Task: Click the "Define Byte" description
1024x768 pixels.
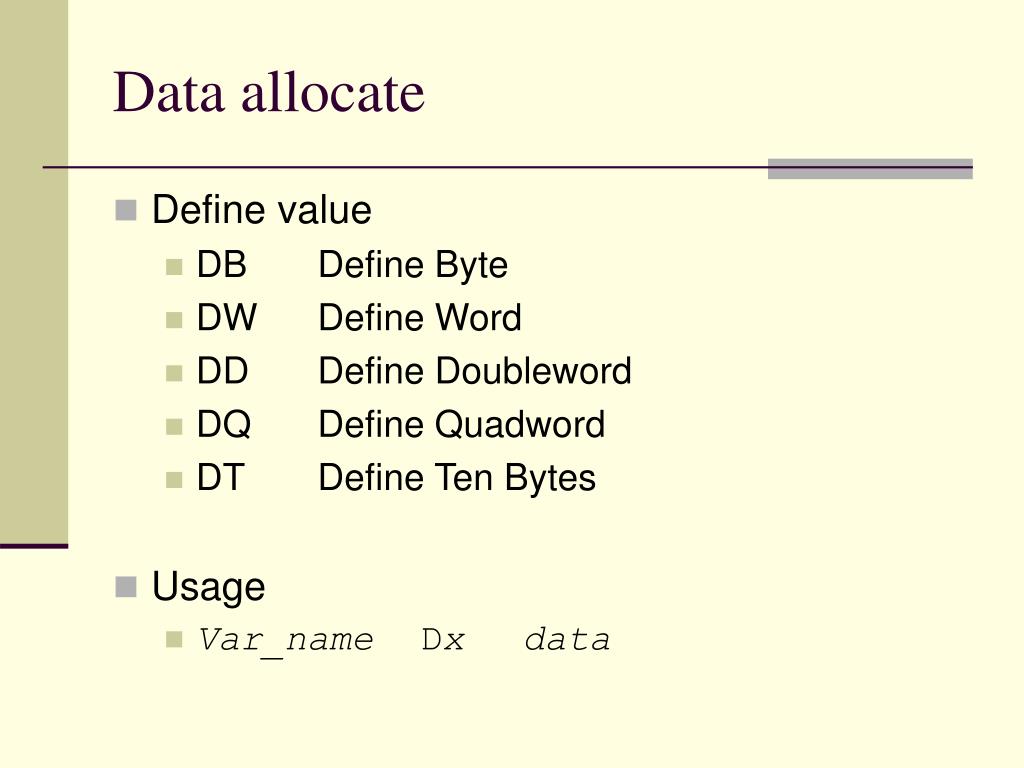Action: (x=413, y=266)
